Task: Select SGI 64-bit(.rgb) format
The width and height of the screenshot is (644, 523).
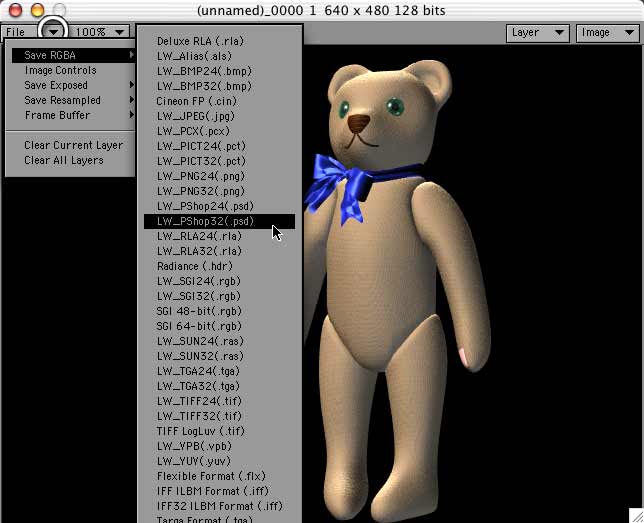Action: 219,326
